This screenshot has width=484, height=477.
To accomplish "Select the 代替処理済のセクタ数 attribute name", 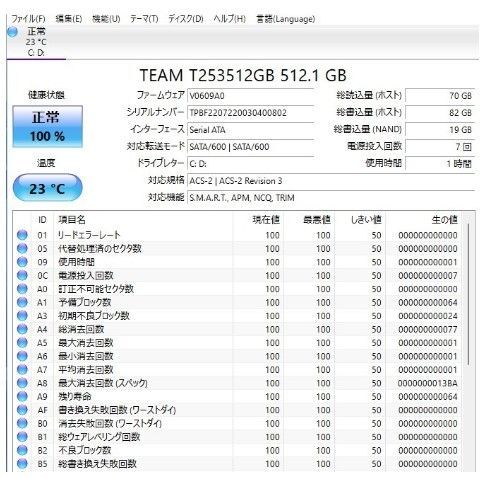I will [x=100, y=248].
